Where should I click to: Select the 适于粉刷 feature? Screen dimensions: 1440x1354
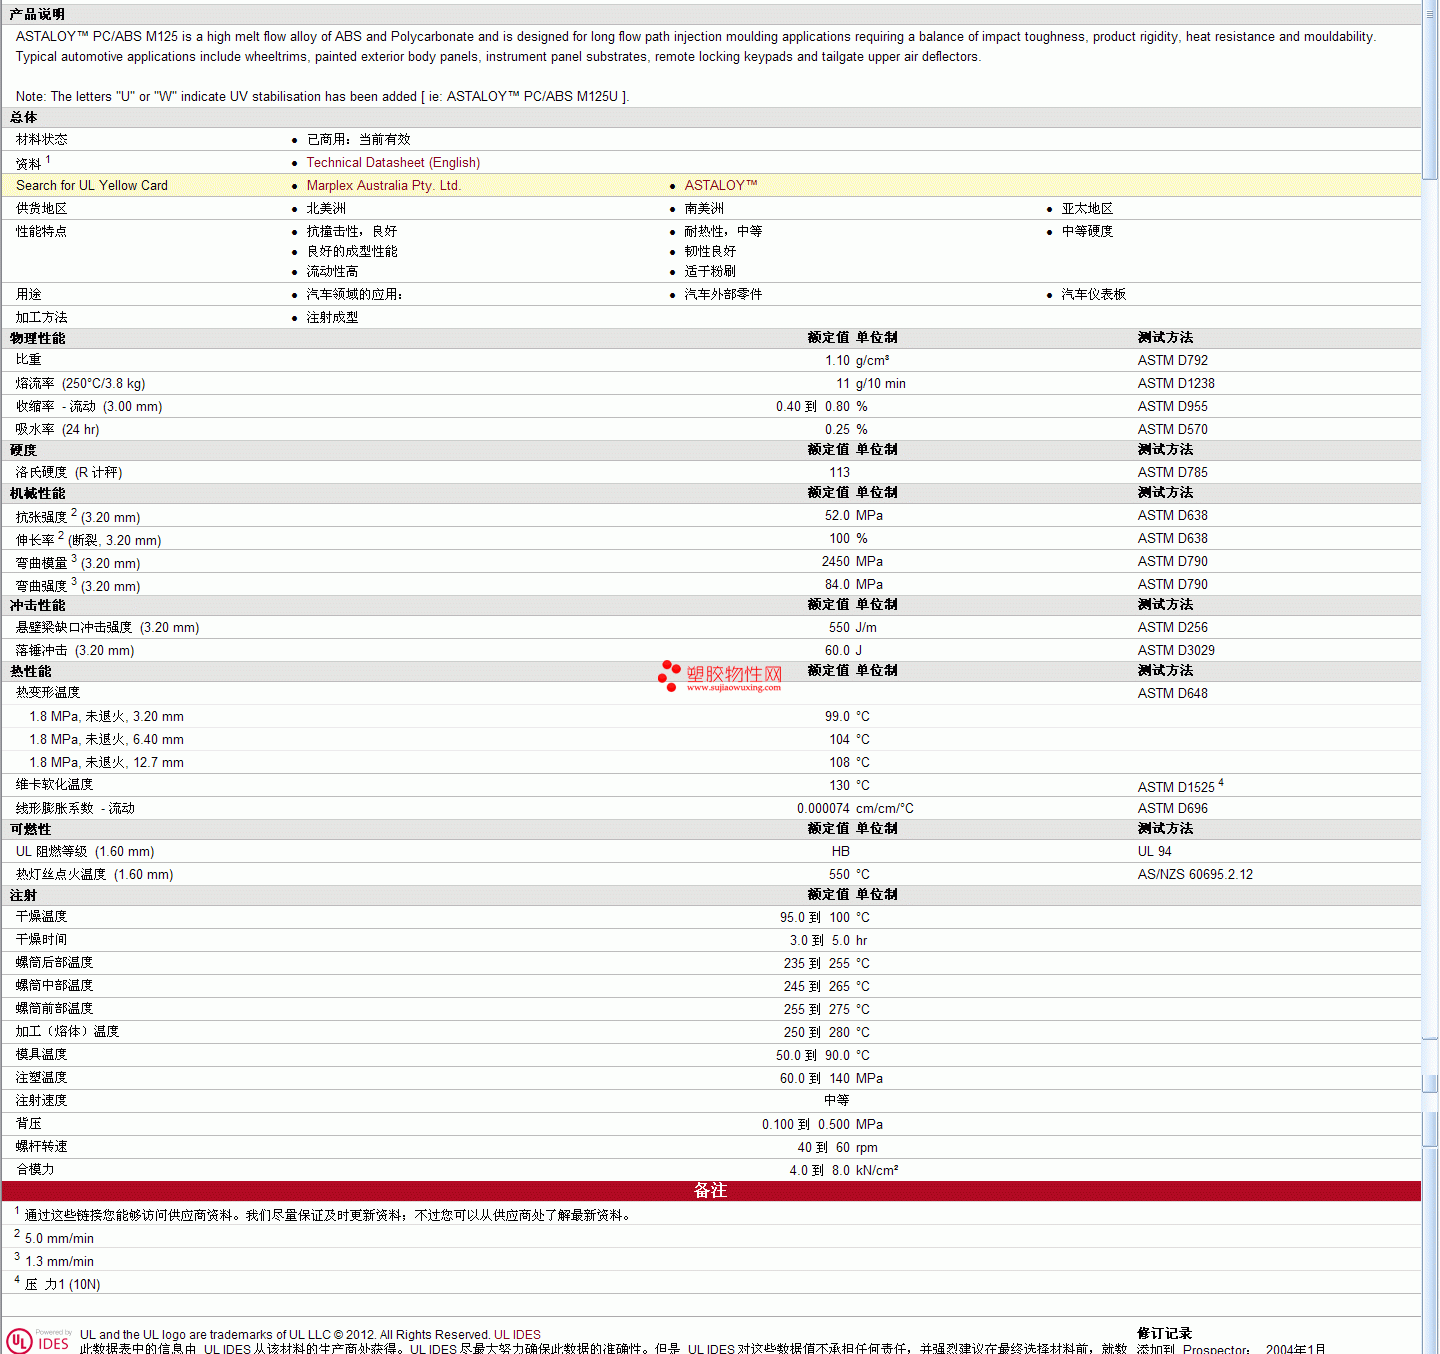710,271
